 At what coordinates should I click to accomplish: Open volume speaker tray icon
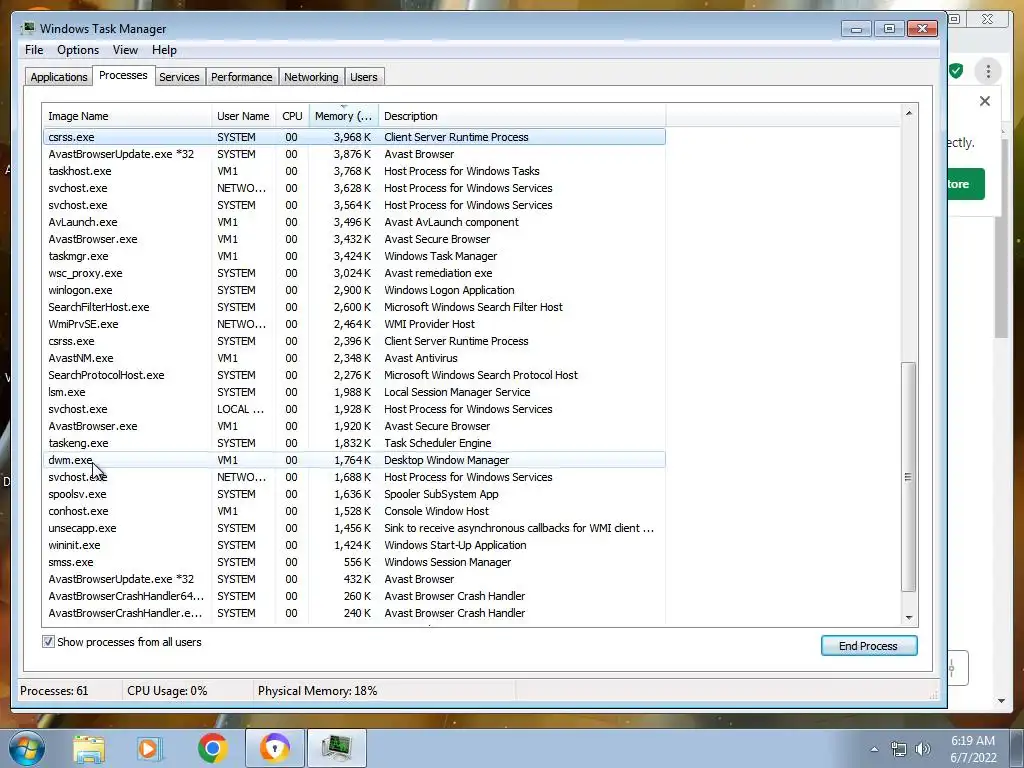coord(922,749)
